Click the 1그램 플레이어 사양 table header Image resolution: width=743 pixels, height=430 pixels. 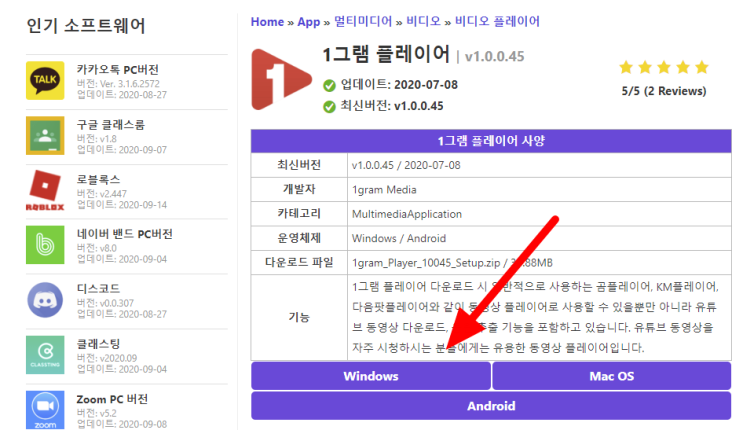491,141
